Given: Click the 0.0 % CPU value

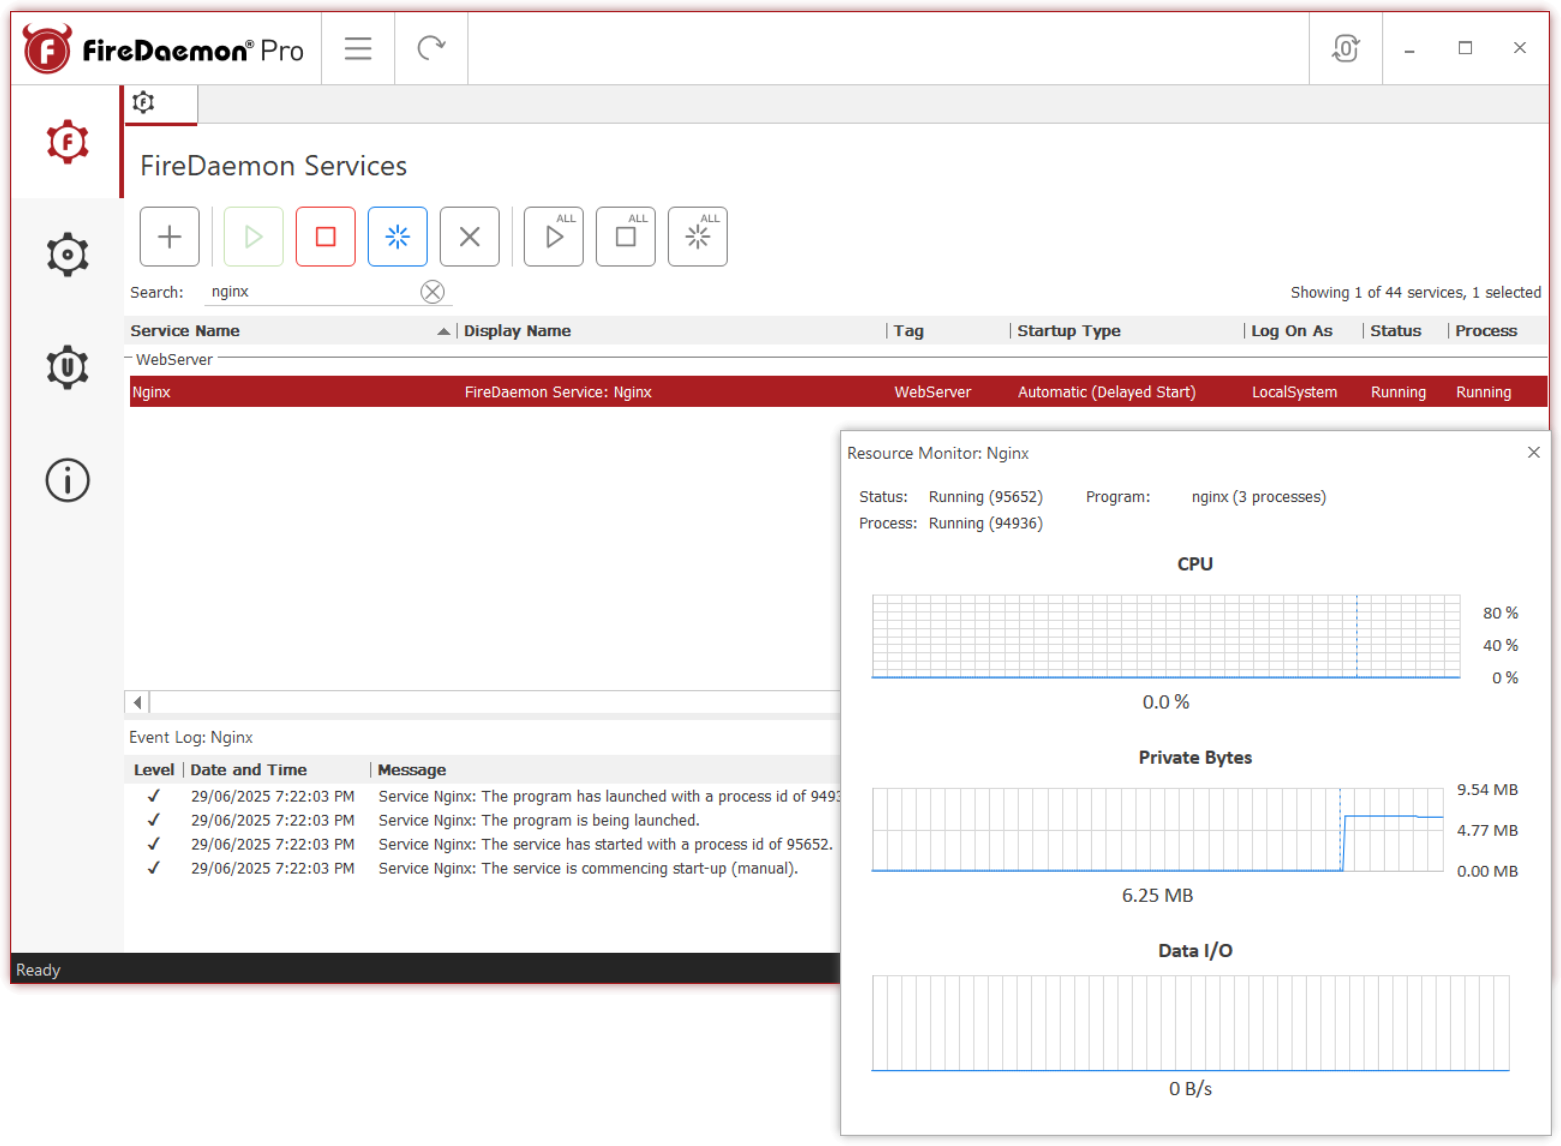Looking at the screenshot, I should tap(1166, 702).
